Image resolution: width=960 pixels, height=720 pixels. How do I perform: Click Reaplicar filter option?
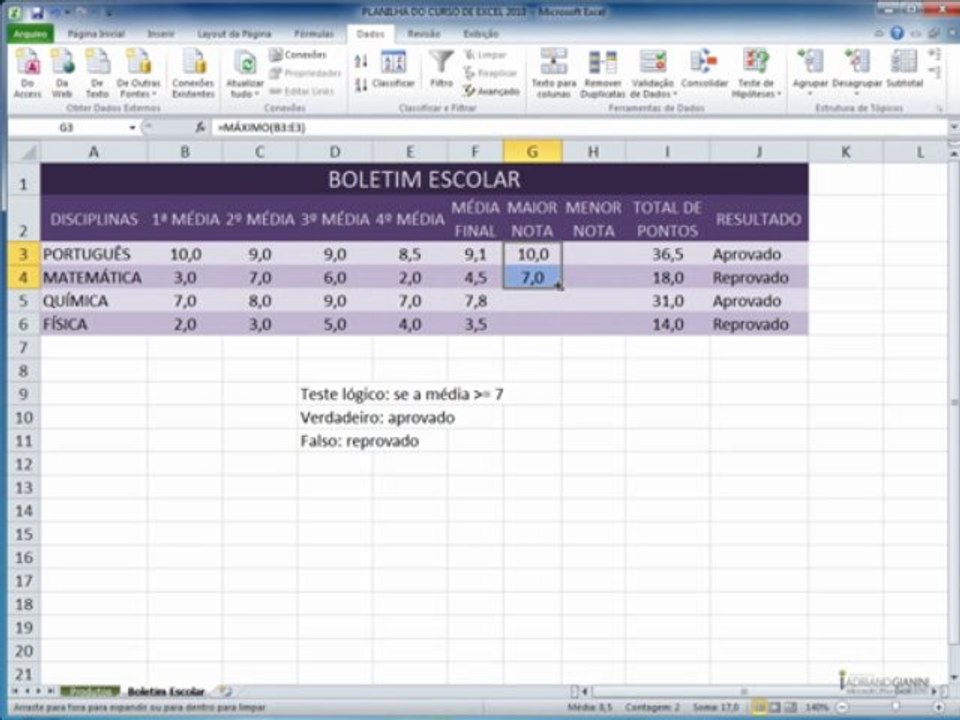click(489, 73)
